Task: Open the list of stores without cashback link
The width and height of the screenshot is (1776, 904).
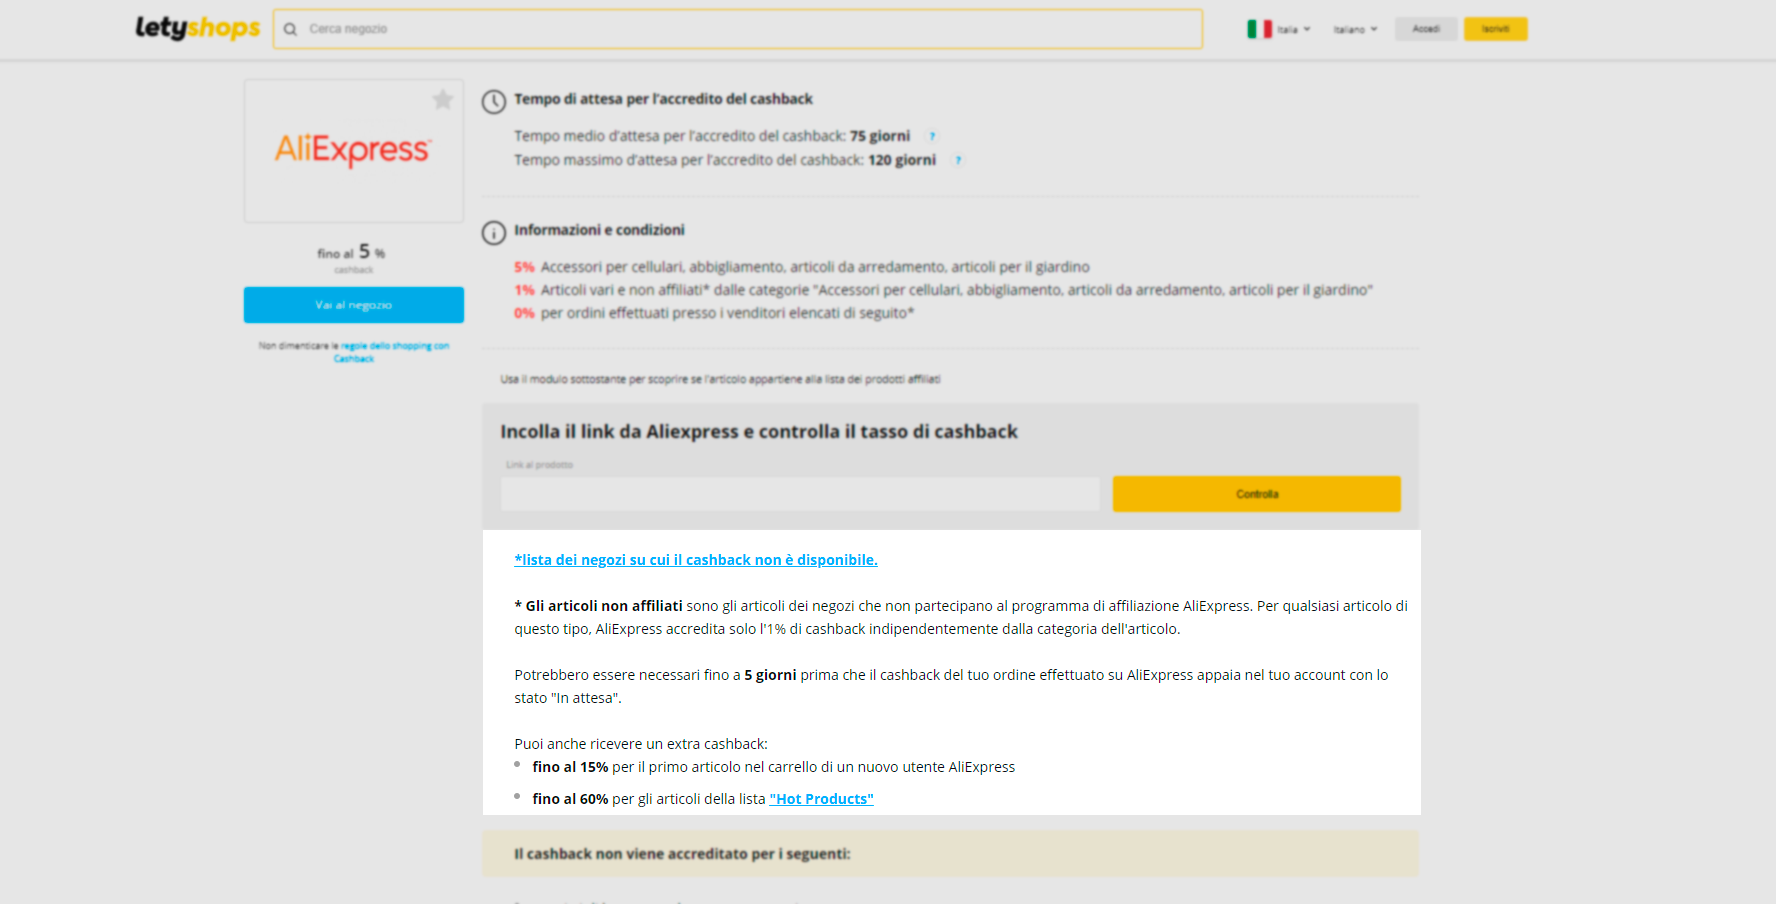Action: point(695,560)
